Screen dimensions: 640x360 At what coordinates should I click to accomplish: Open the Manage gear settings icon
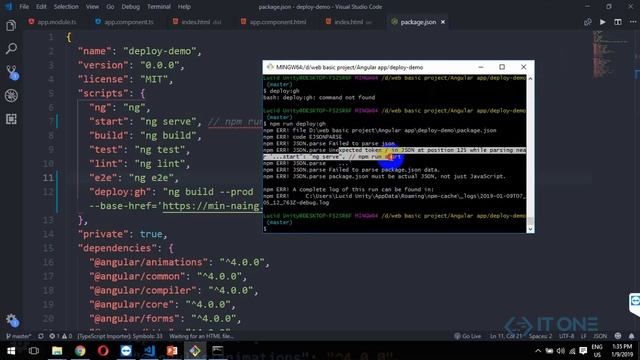point(11,320)
